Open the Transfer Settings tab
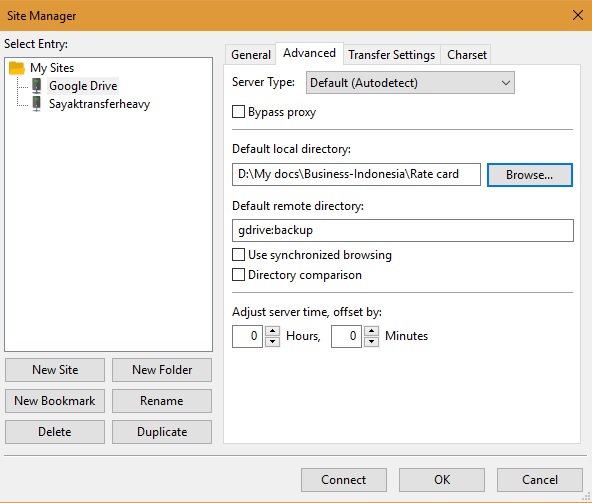592x503 pixels. [x=392, y=55]
